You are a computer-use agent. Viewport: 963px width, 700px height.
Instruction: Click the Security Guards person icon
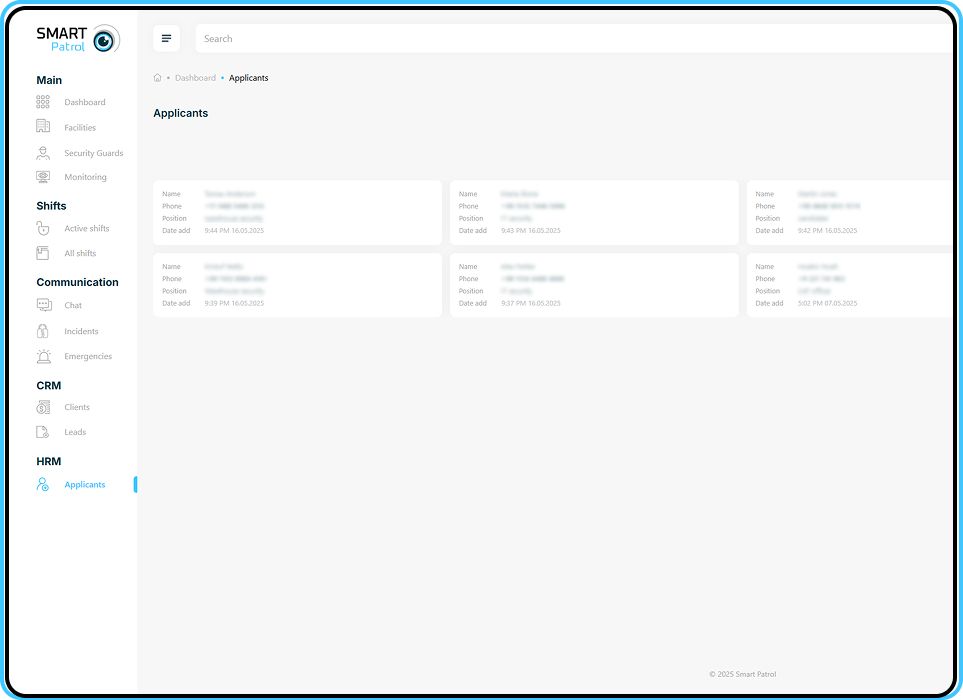43,153
